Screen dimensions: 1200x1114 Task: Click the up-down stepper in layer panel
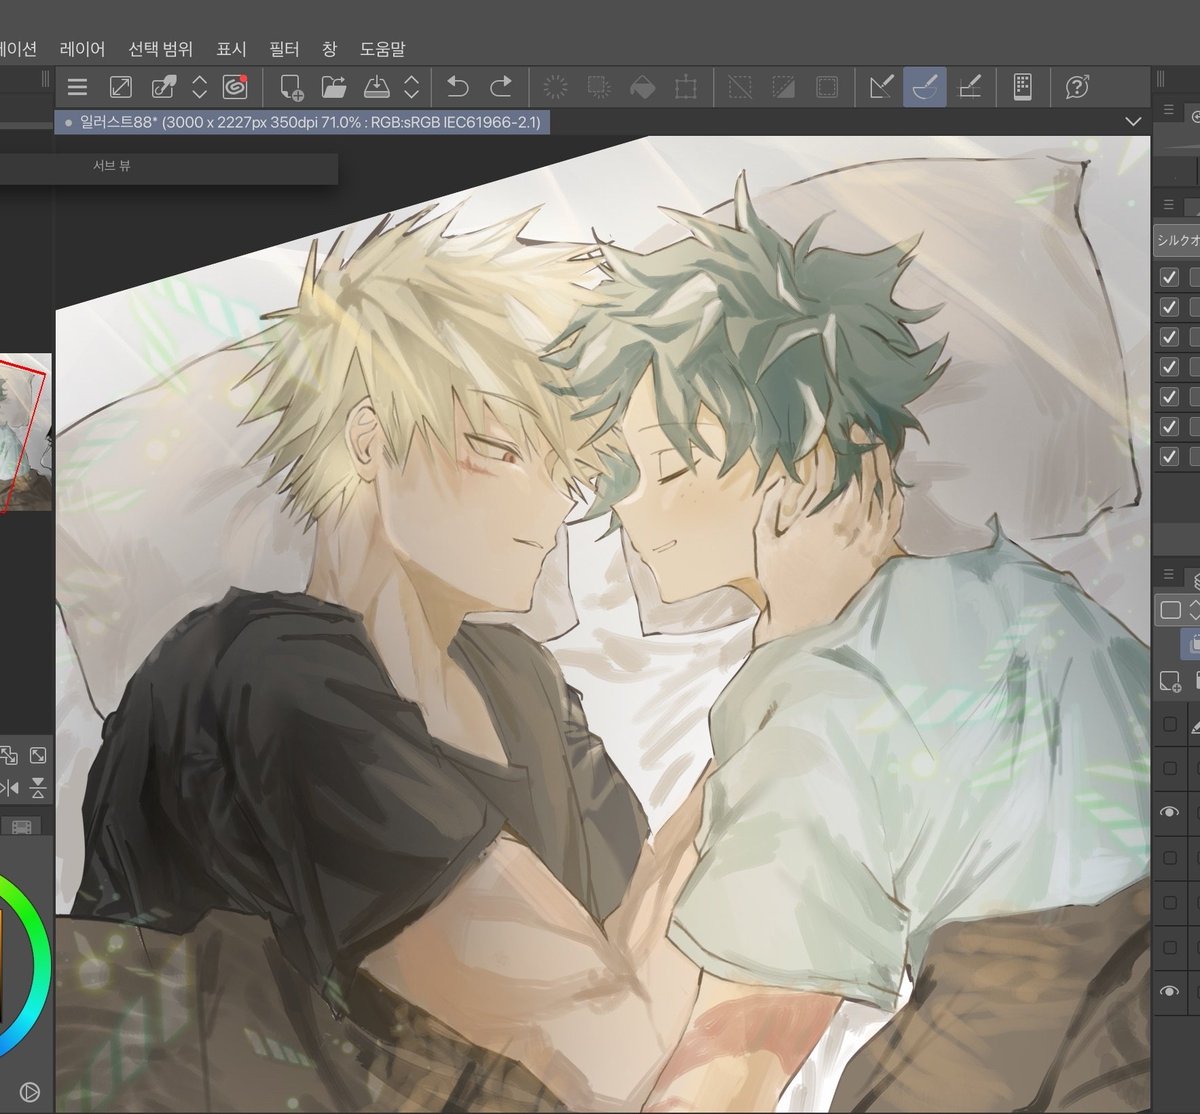[1194, 609]
